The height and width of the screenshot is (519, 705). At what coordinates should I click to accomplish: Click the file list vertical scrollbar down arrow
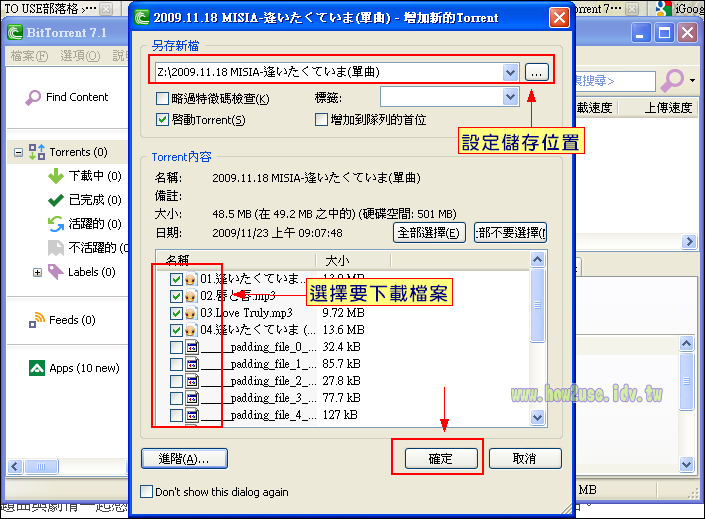(x=538, y=417)
